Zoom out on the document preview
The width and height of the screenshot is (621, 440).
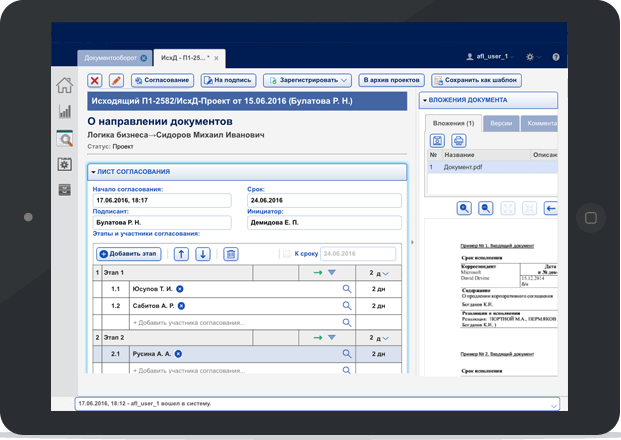tap(486, 208)
